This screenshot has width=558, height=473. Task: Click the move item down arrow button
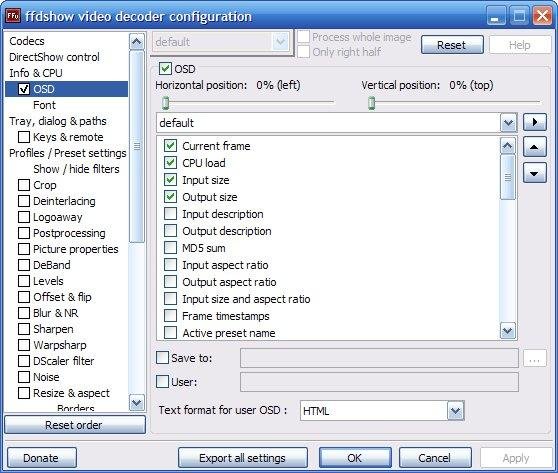tap(535, 173)
